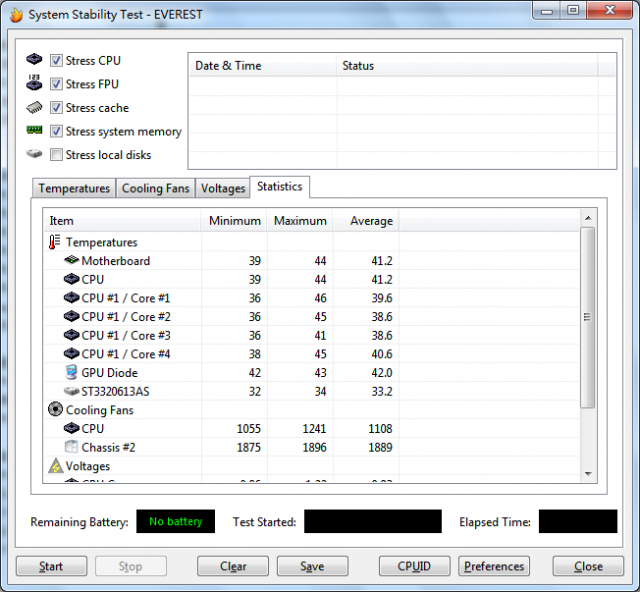
Task: Select the Statistics tab
Action: click(x=280, y=187)
